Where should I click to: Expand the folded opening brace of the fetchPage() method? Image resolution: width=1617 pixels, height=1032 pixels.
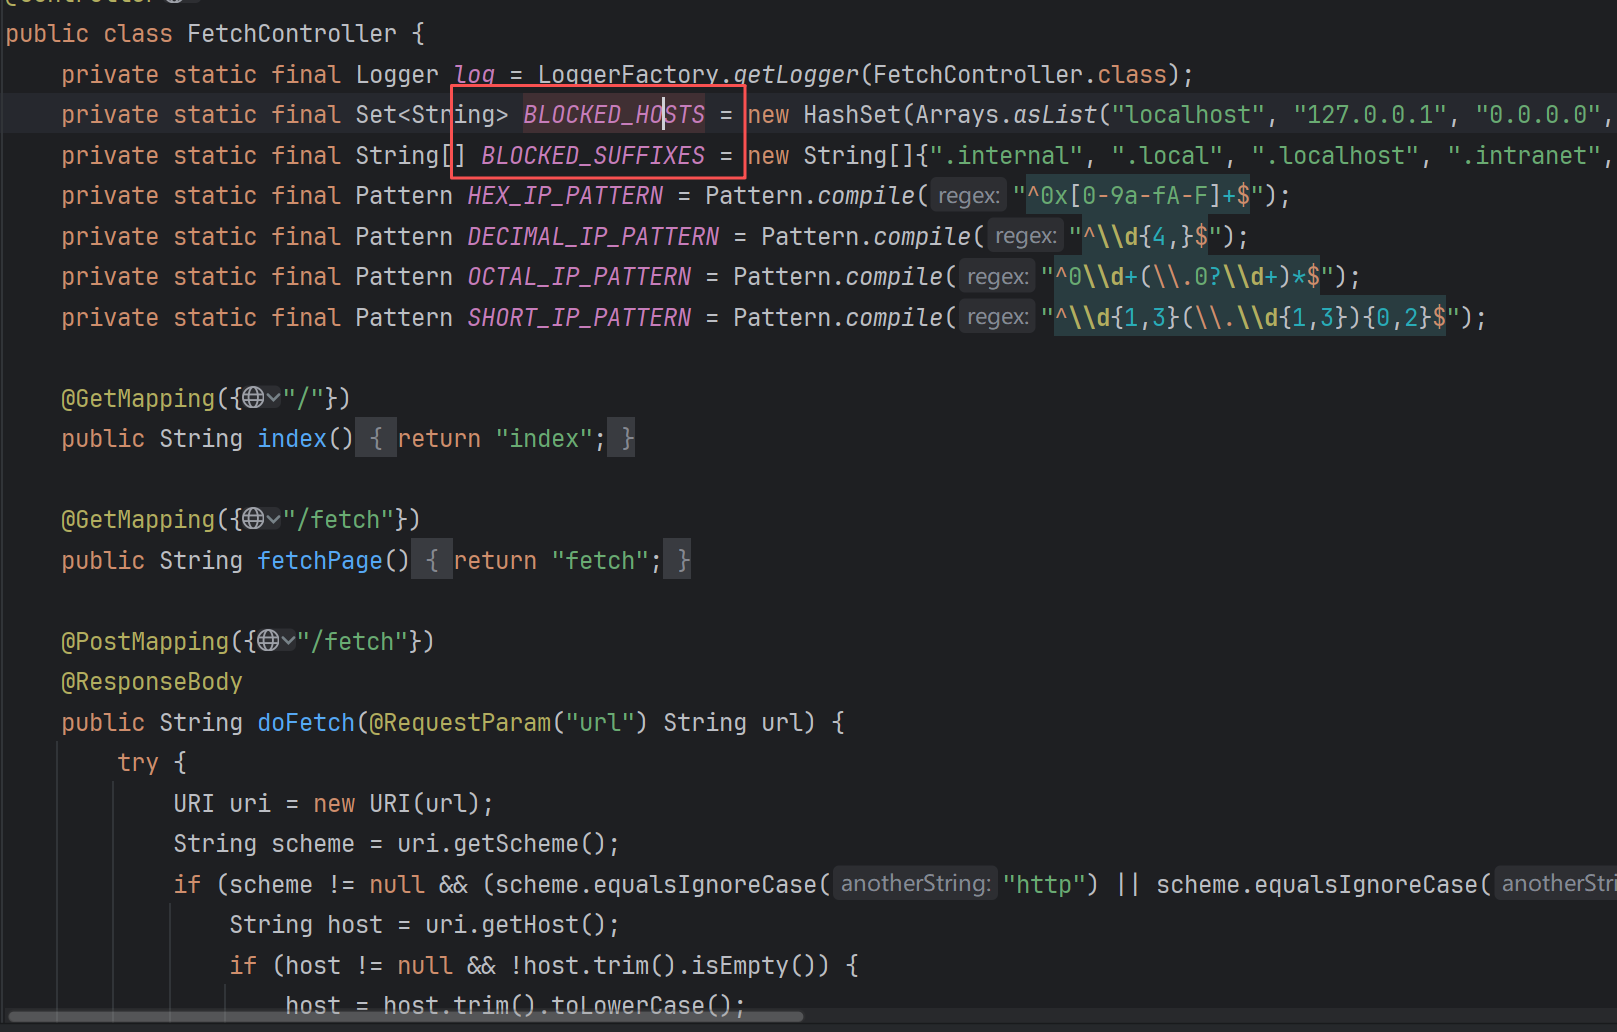point(432,560)
